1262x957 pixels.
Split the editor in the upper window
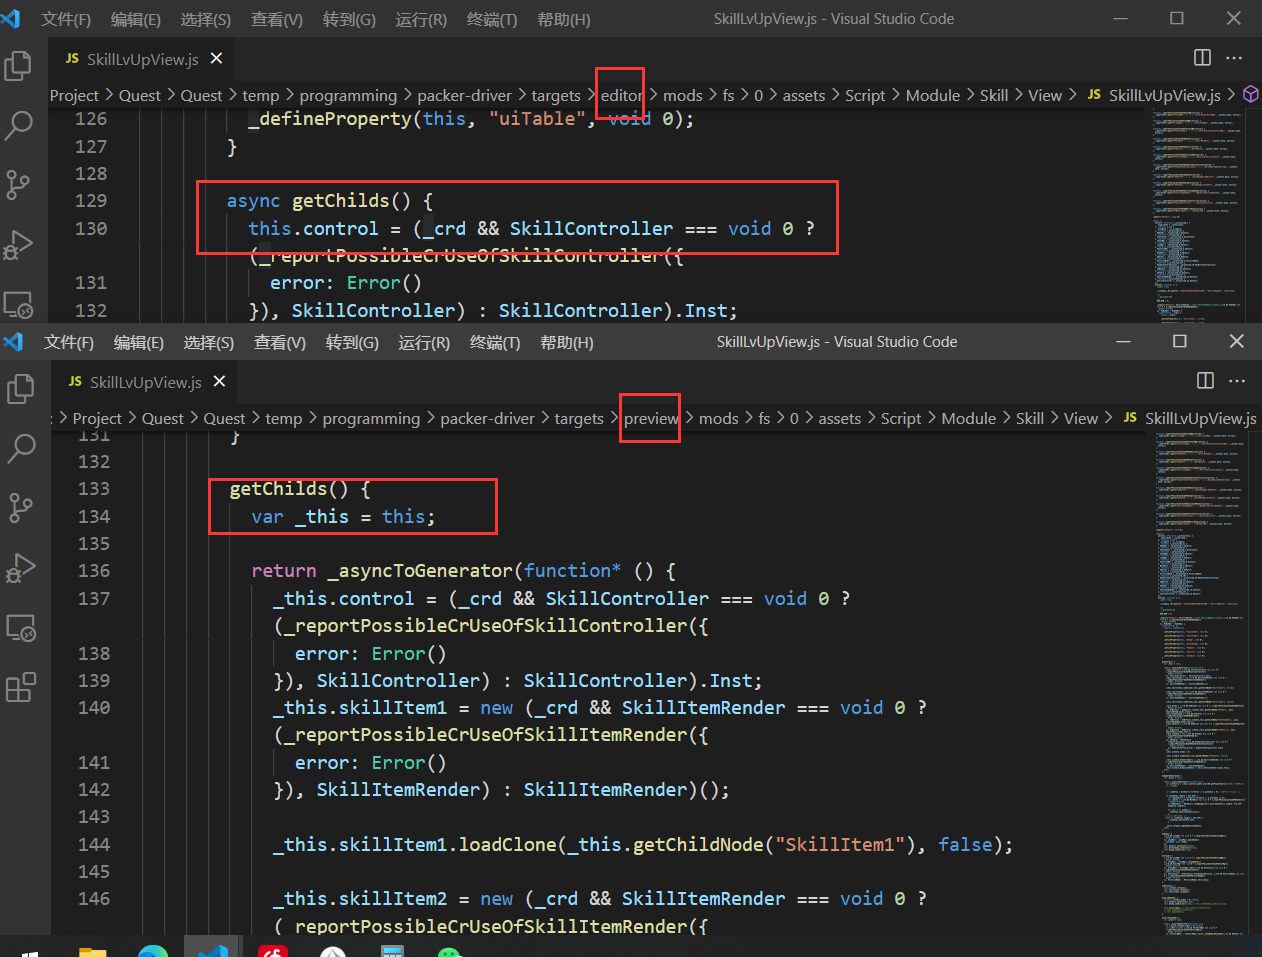[x=1202, y=58]
